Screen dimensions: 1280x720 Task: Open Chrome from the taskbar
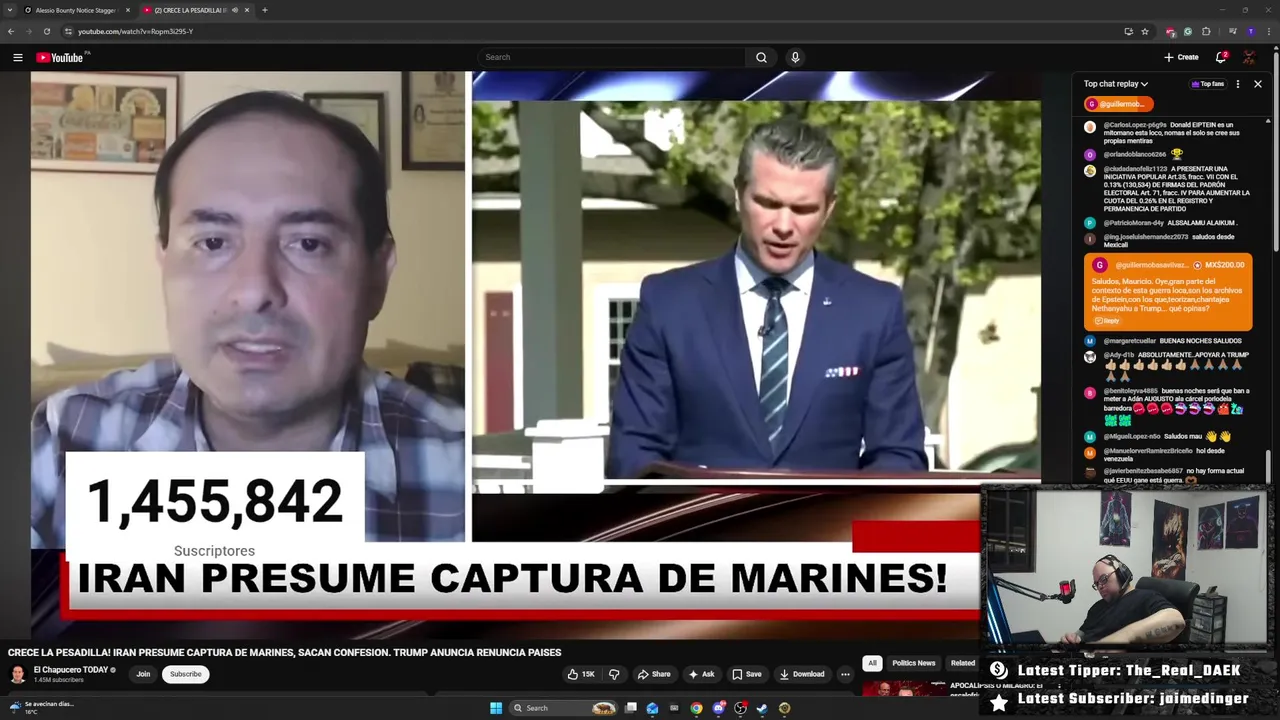coord(696,708)
